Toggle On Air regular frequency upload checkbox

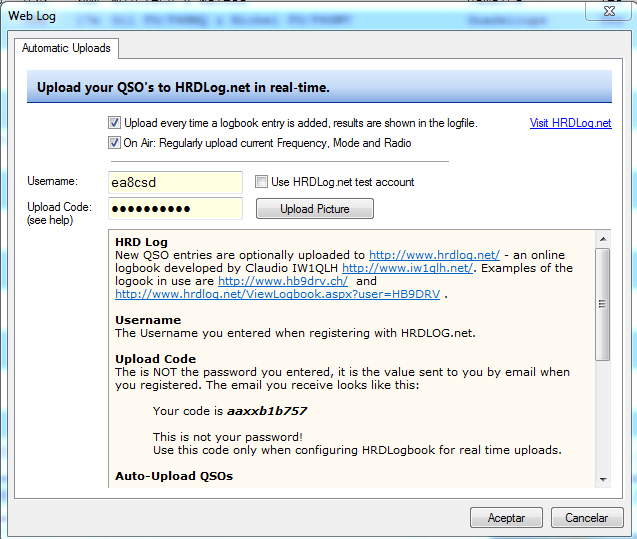coord(114,143)
